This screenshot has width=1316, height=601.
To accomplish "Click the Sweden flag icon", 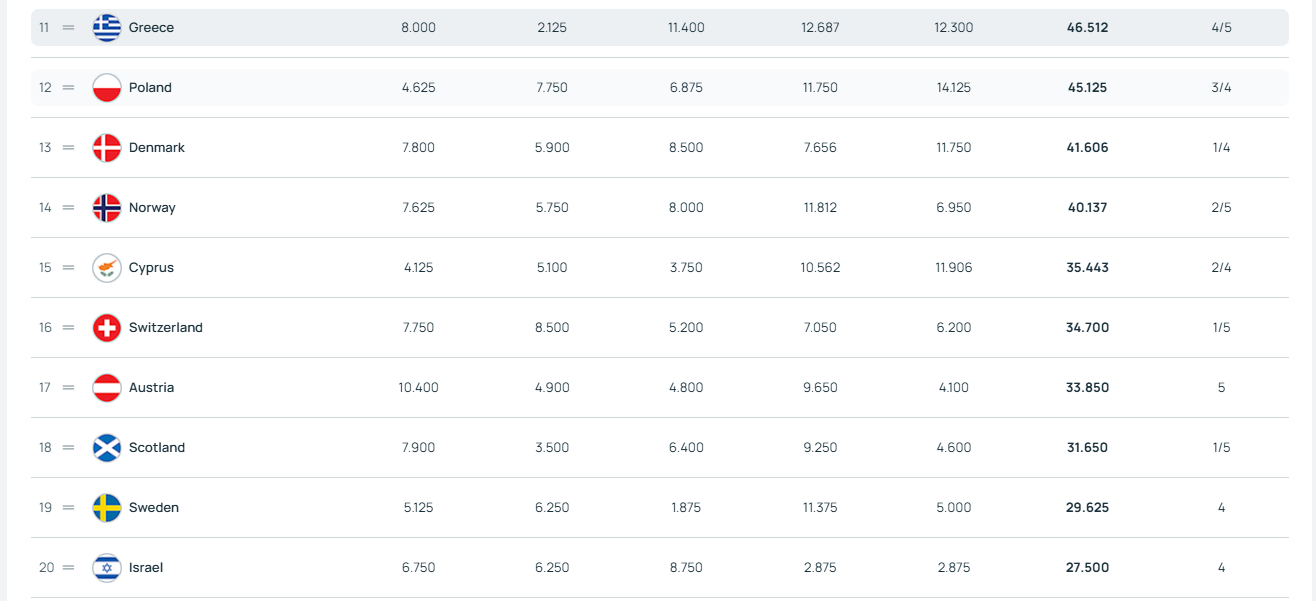I will [107, 508].
